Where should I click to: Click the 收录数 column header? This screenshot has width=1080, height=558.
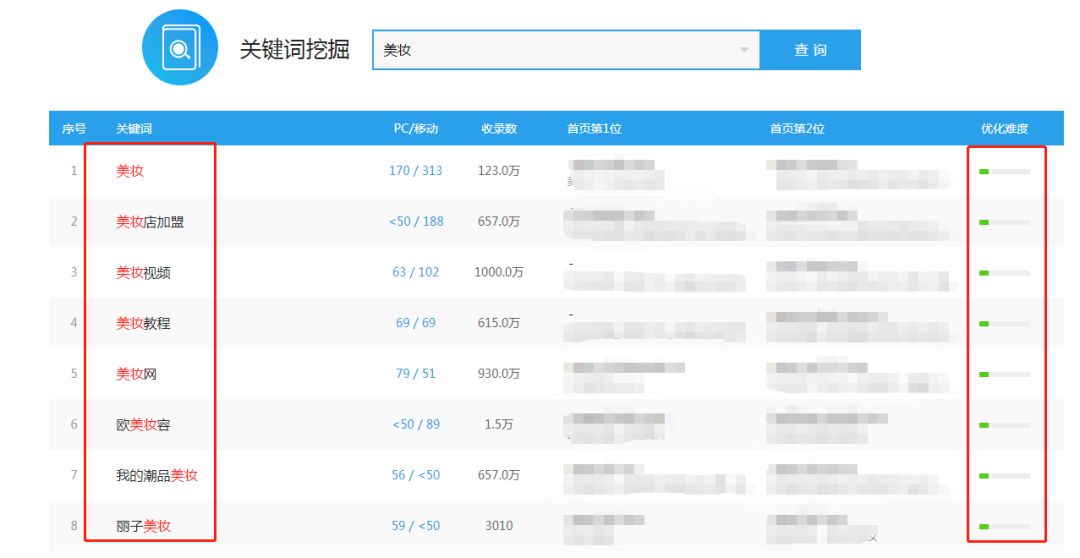tap(499, 129)
